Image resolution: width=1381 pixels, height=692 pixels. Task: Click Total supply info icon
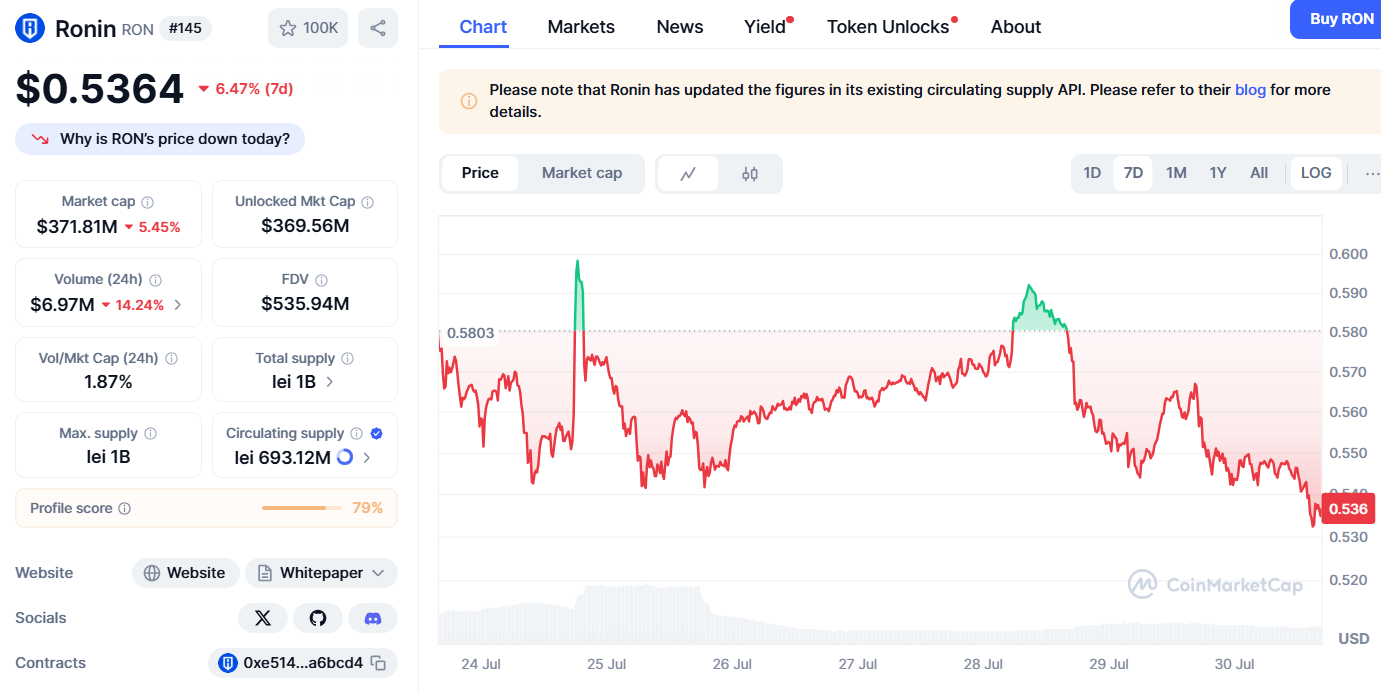coord(347,358)
